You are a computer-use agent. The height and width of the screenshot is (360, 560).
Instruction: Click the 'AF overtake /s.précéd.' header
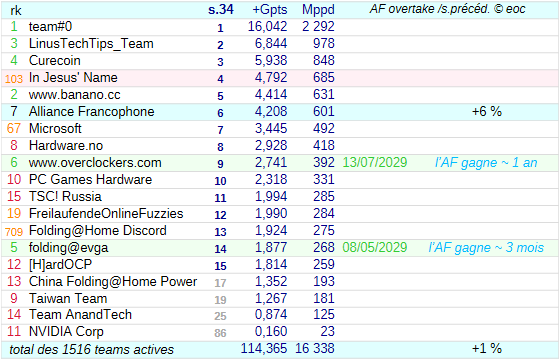pos(430,9)
